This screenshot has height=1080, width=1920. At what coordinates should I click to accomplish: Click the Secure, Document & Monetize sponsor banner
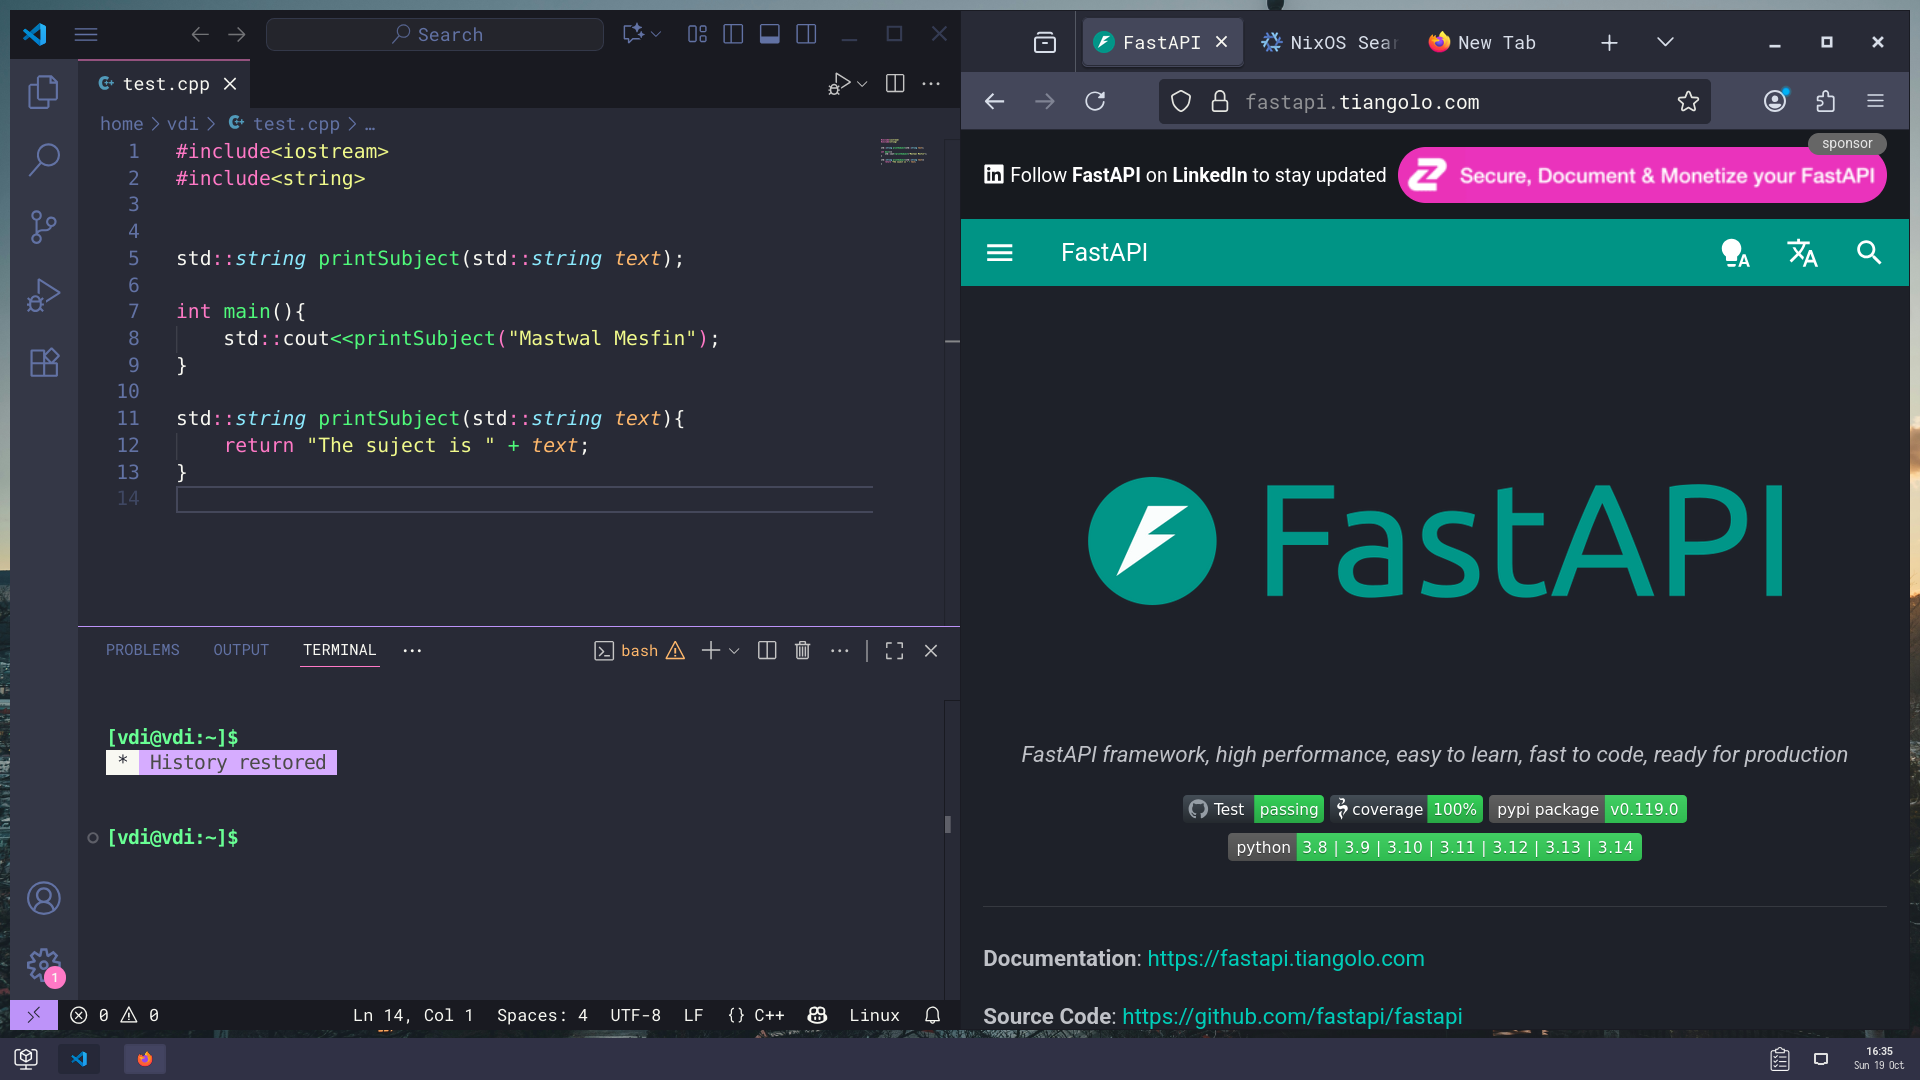pyautogui.click(x=1642, y=176)
